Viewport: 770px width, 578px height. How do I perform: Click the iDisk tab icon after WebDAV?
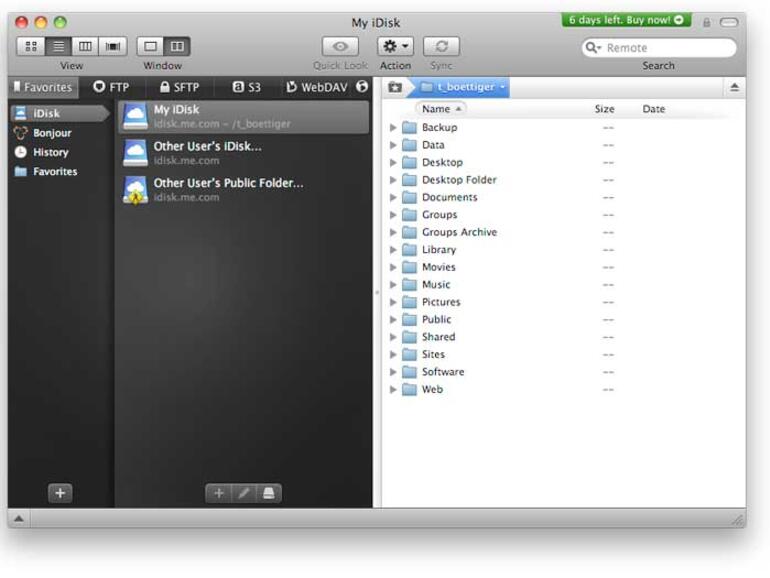click(x=362, y=86)
